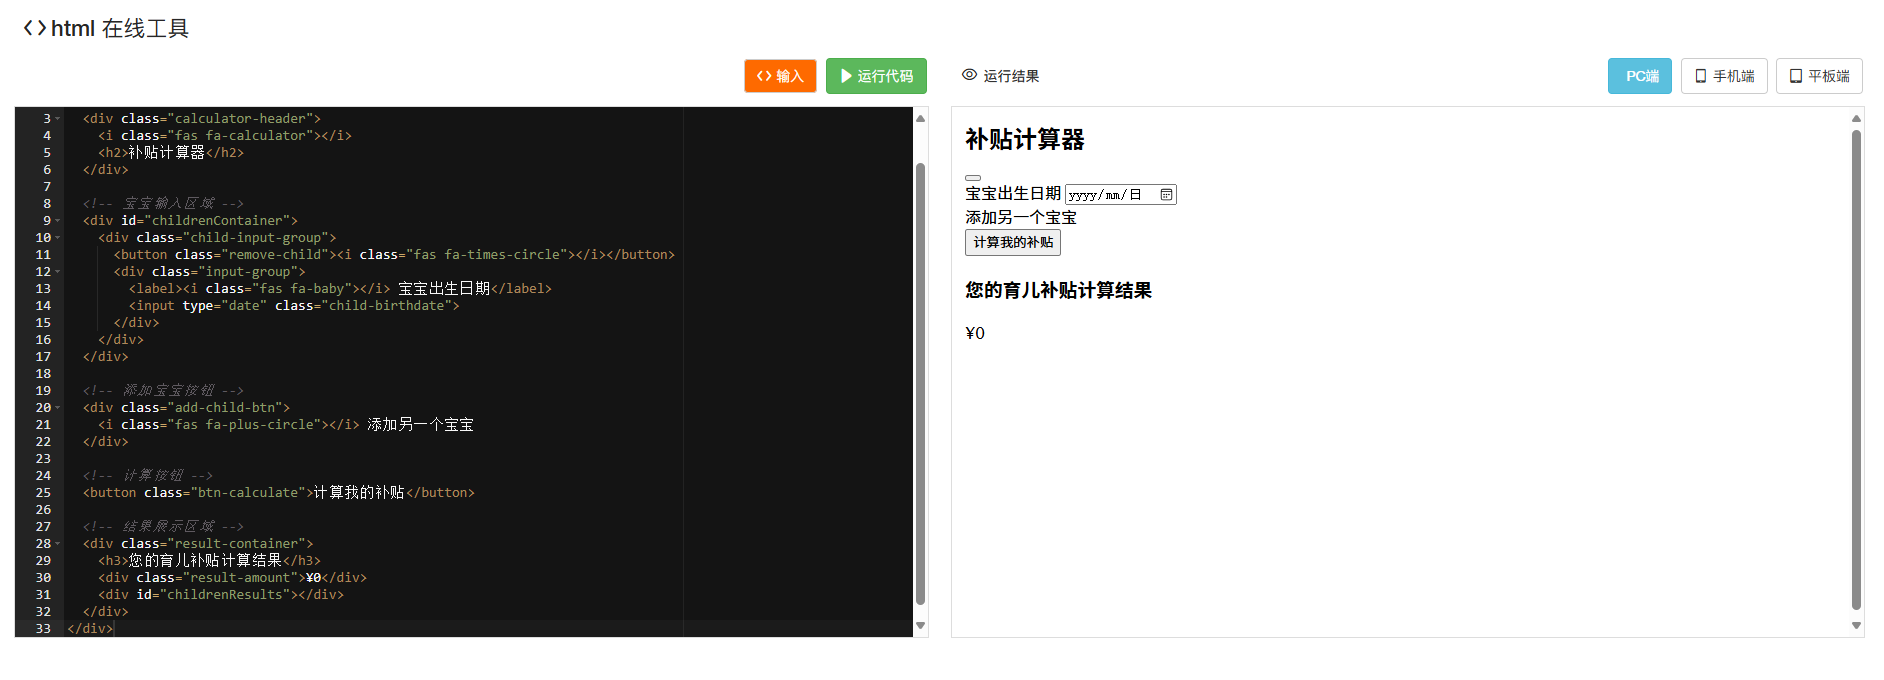Click the eye icon beside 运行结果
This screenshot has width=1884, height=680.
coord(969,75)
